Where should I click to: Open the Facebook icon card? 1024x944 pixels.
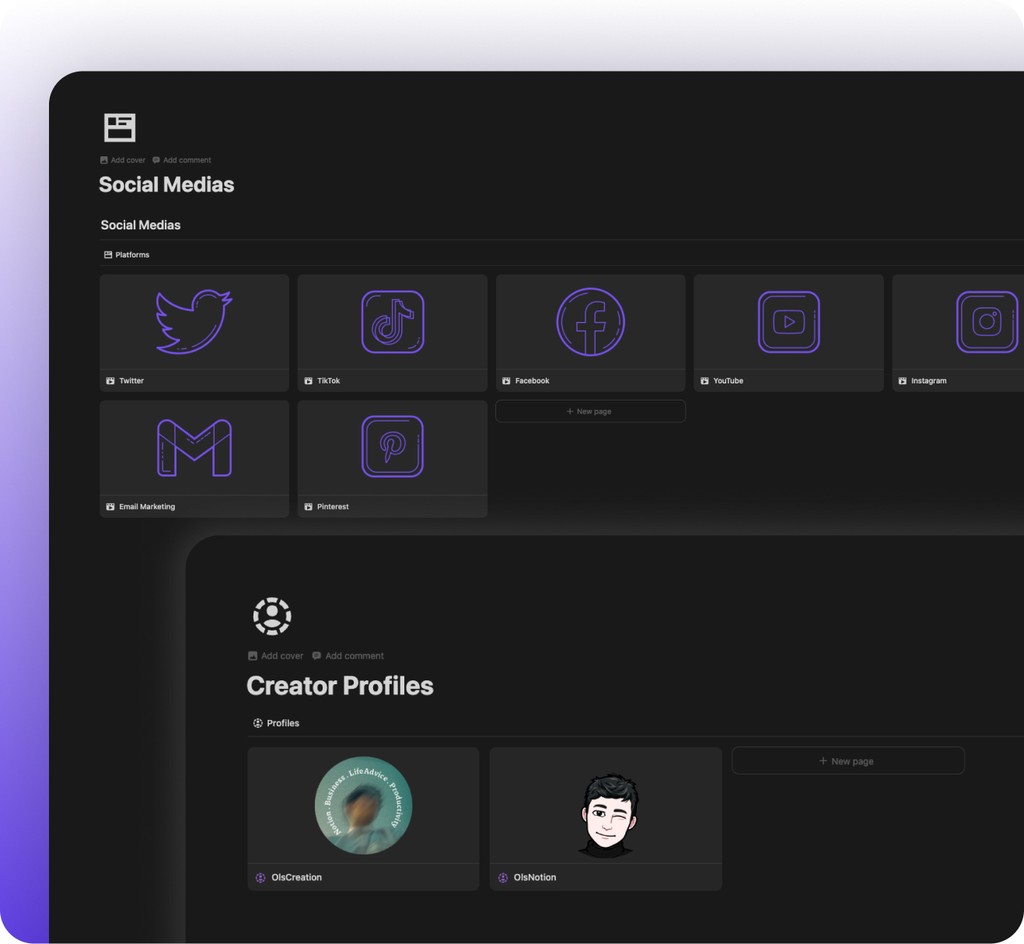tap(589, 320)
